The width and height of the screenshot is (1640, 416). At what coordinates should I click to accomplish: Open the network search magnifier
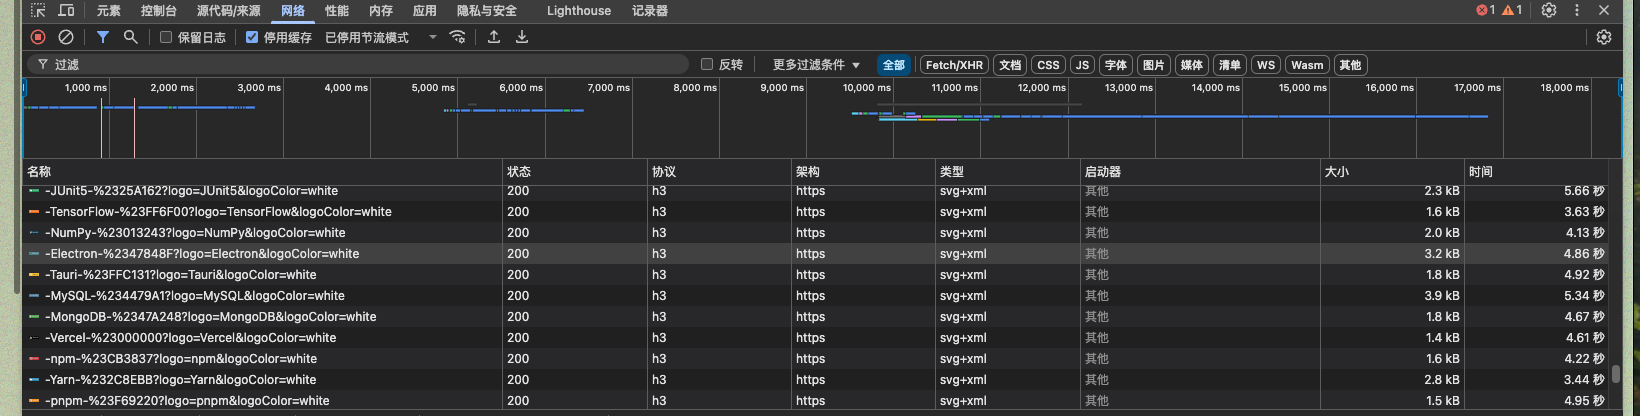click(130, 37)
